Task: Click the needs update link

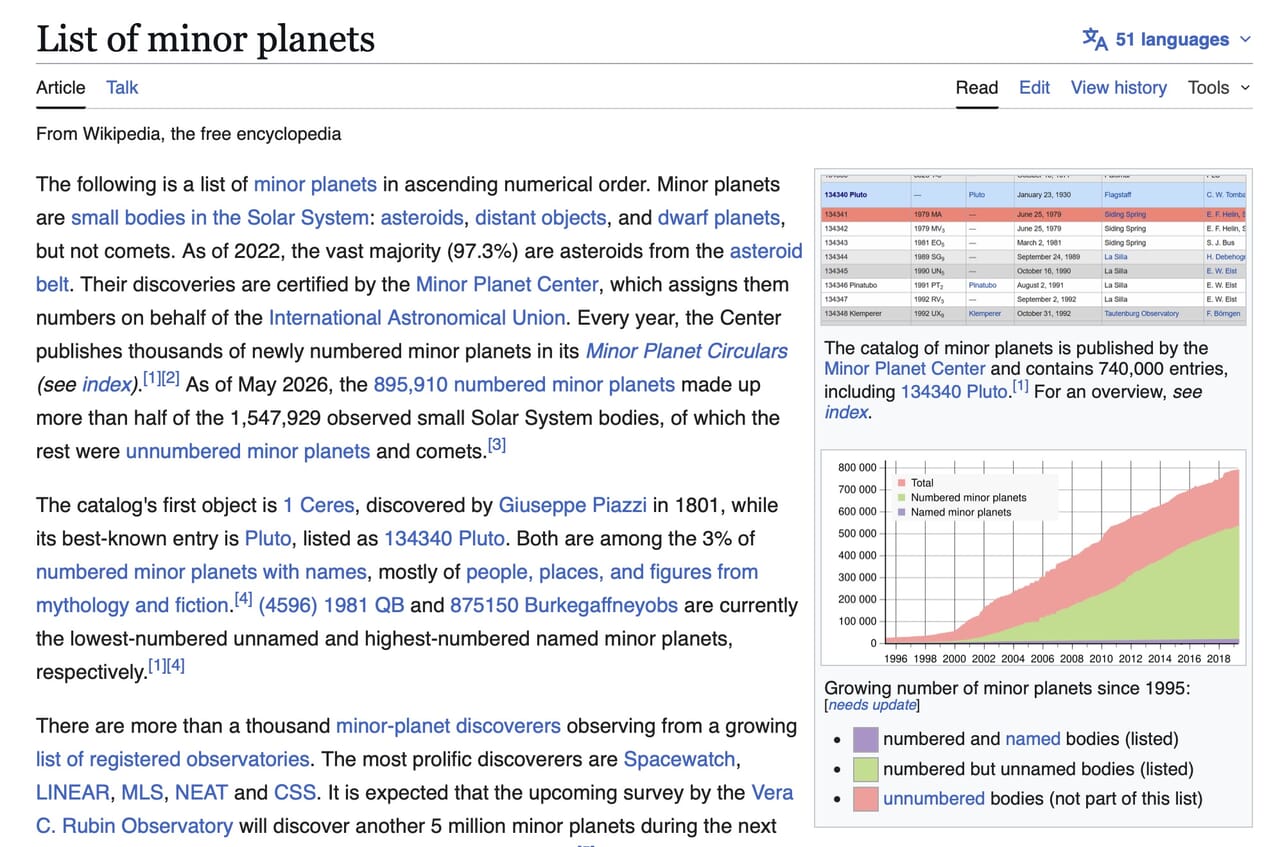Action: 871,705
